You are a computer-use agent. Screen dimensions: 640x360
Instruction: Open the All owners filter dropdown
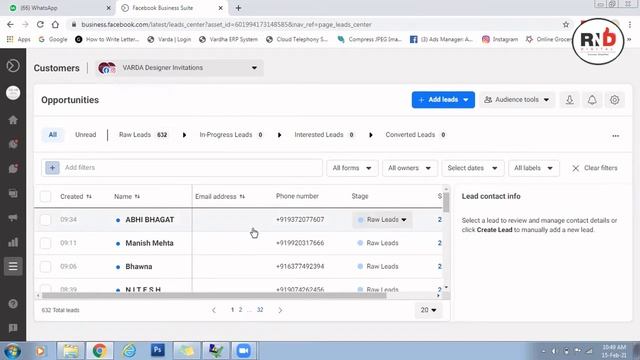click(409, 168)
